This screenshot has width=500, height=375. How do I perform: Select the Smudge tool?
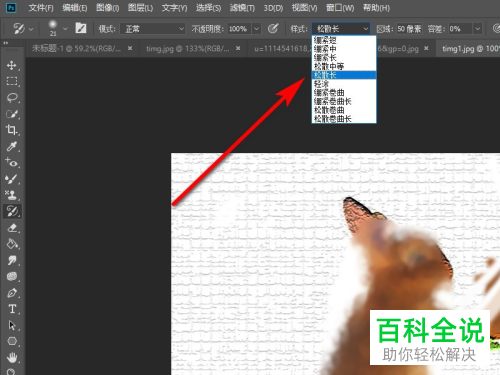click(12, 260)
